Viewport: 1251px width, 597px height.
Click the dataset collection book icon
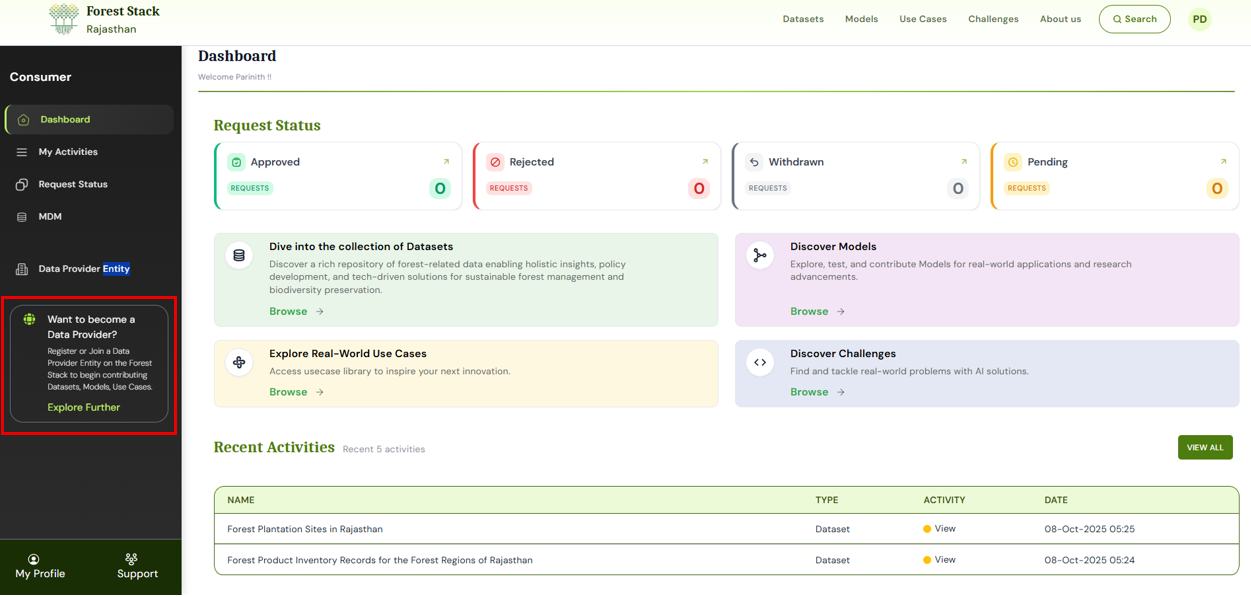[x=238, y=256]
